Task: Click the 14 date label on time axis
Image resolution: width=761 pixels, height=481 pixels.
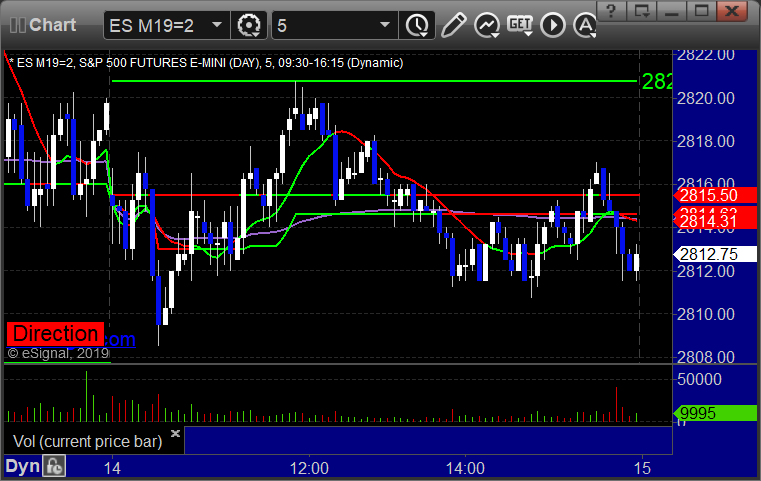Action: click(112, 468)
